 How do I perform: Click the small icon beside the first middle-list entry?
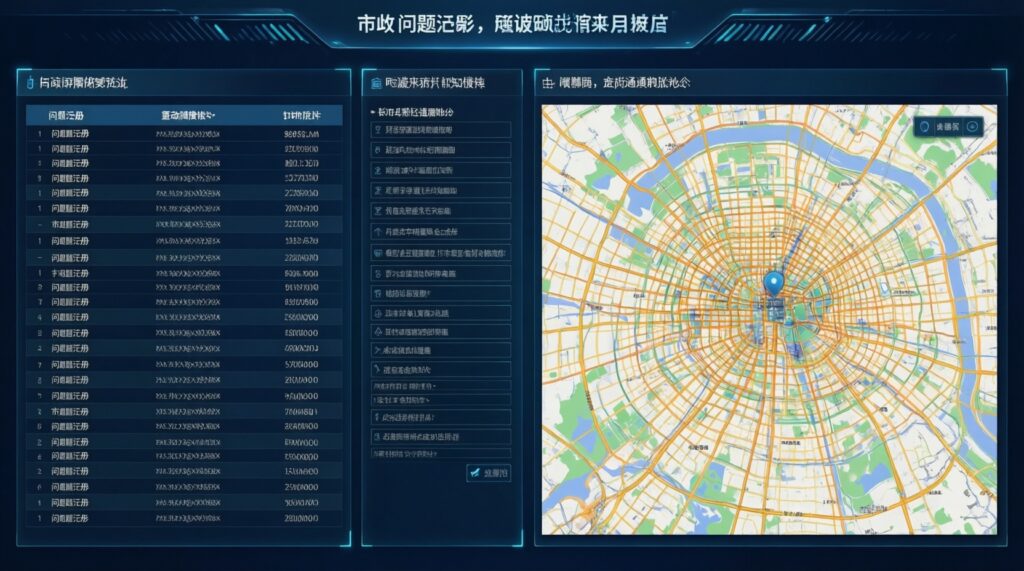377,130
